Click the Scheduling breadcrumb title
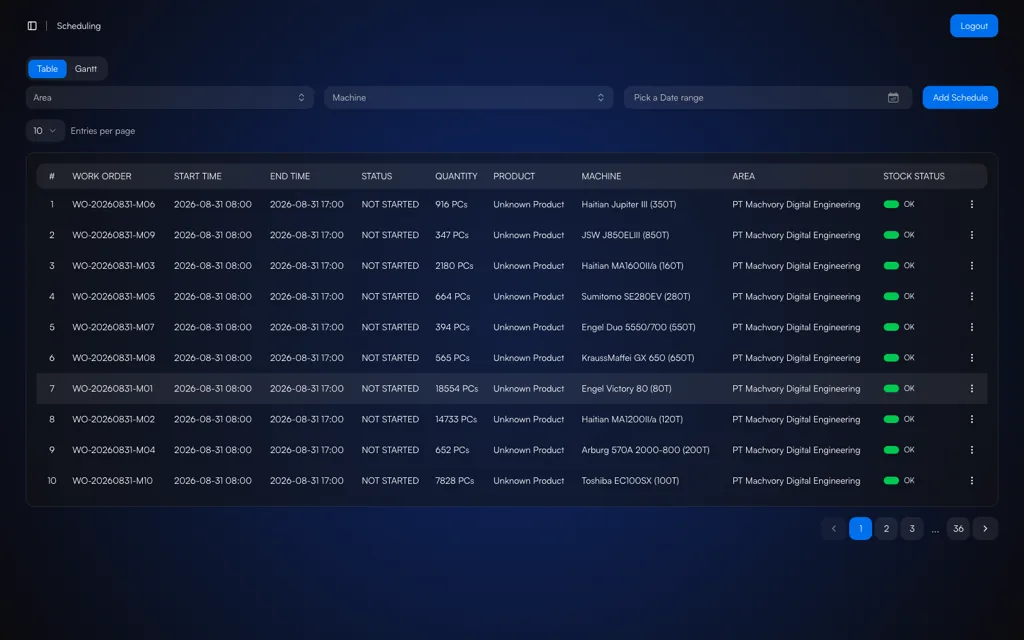This screenshot has width=1024, height=640. point(78,26)
